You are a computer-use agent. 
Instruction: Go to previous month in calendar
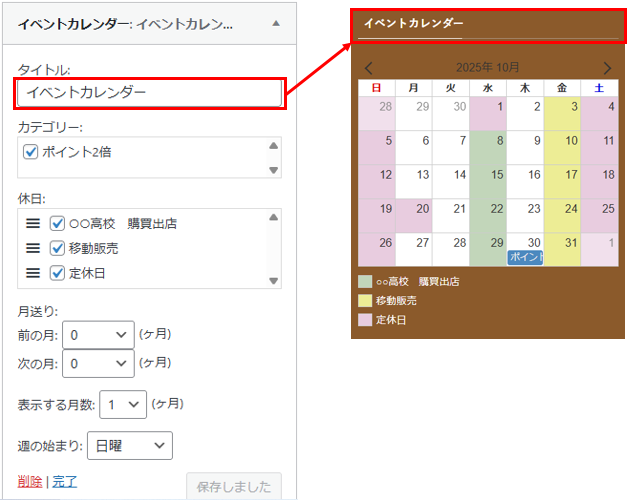[369, 68]
